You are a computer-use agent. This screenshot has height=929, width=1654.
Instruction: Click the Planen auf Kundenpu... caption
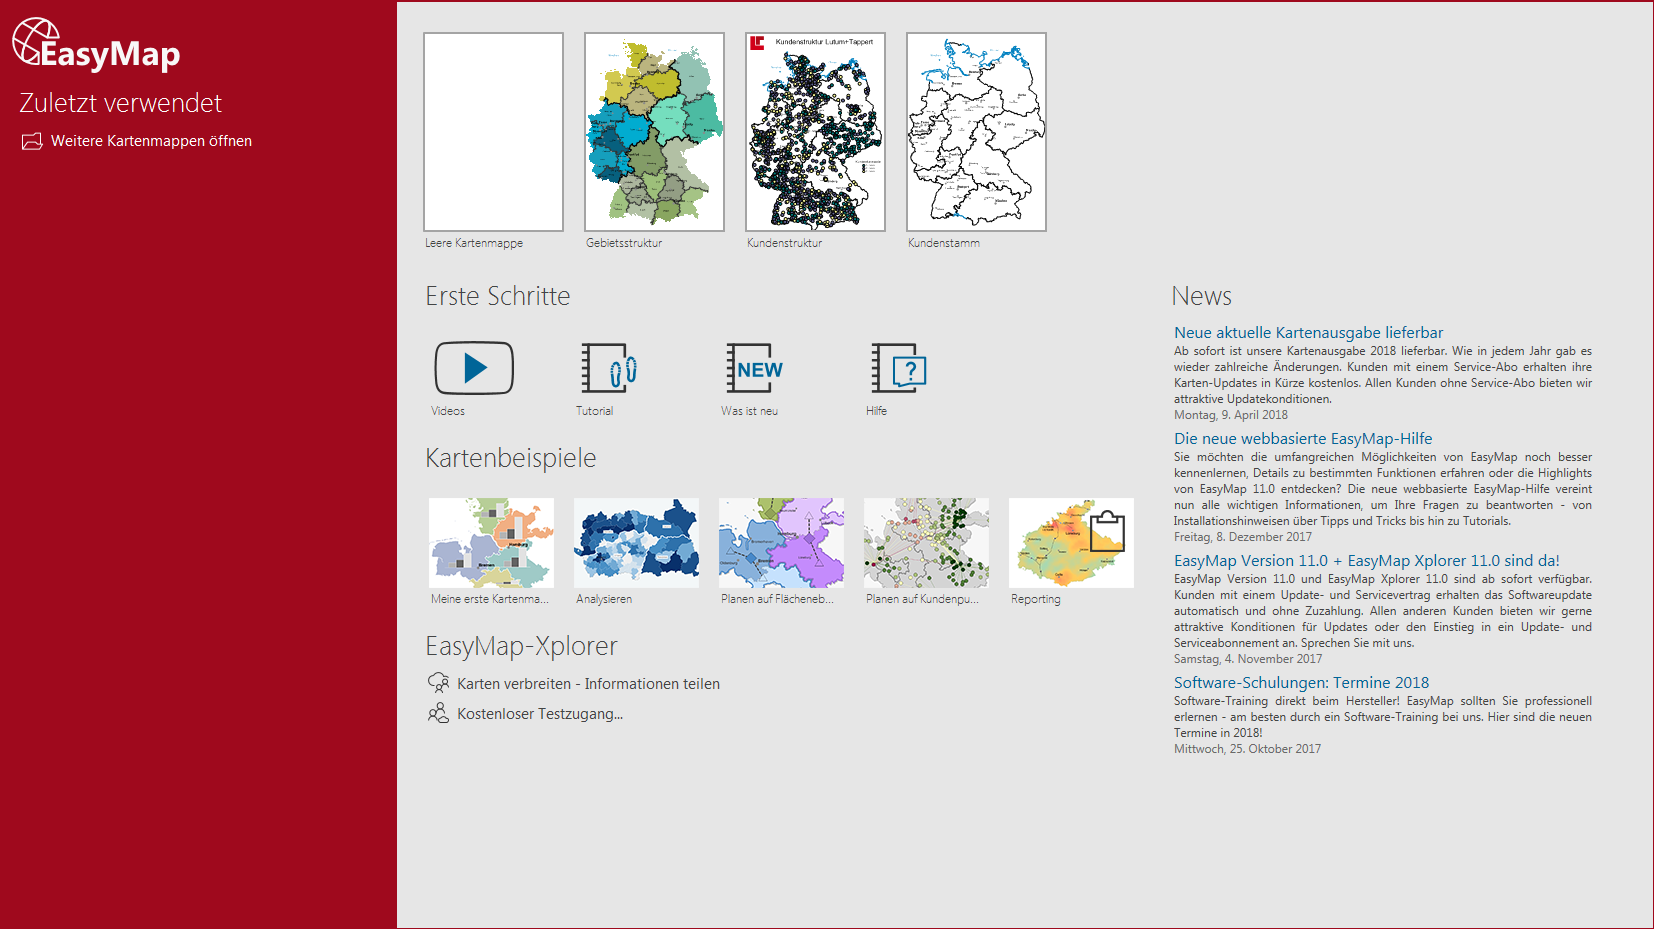click(922, 599)
